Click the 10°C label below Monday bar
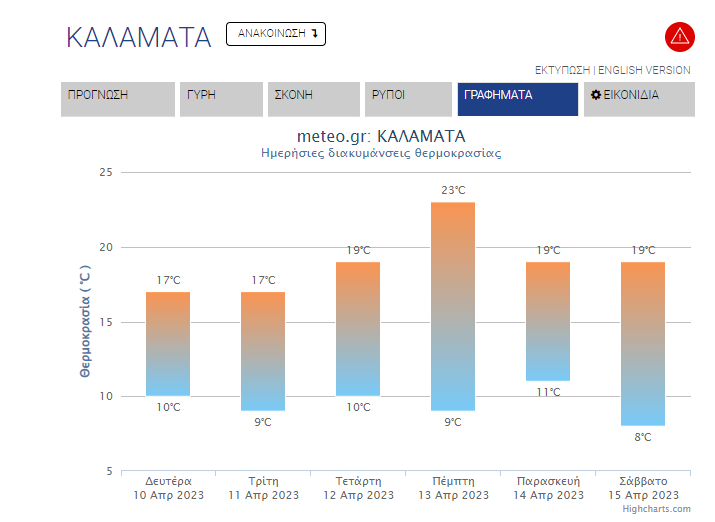The width and height of the screenshot is (715, 522). [x=168, y=407]
